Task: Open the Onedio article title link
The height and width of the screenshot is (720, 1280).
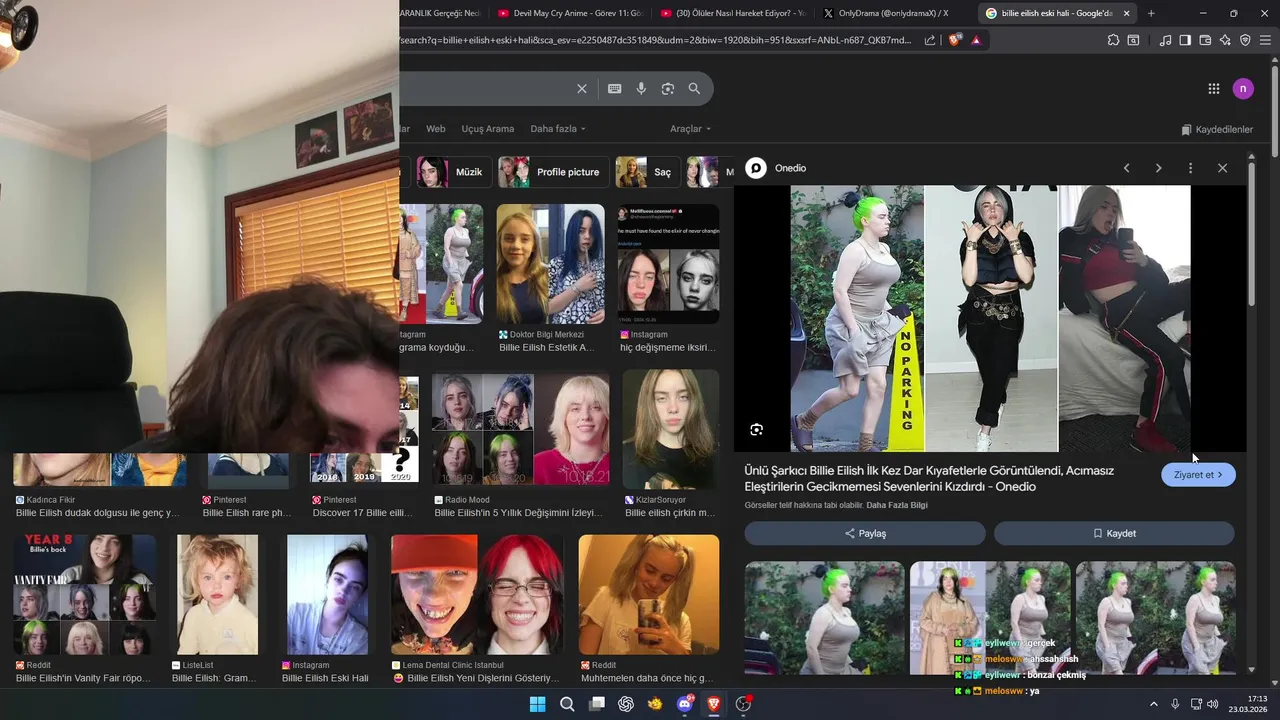Action: [x=929, y=478]
